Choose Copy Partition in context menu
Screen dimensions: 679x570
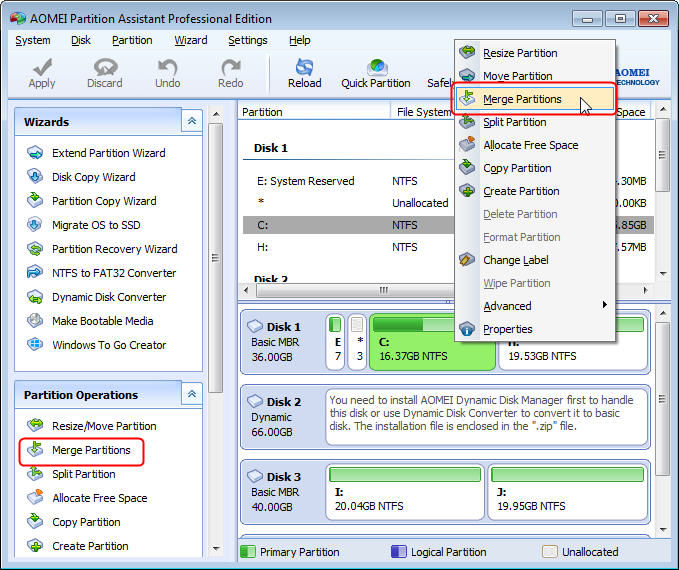point(535,168)
